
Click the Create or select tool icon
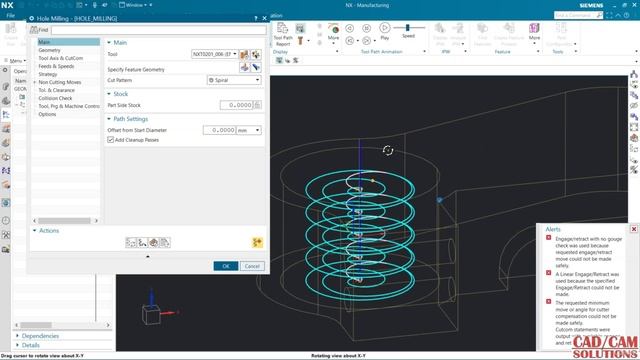point(244,54)
